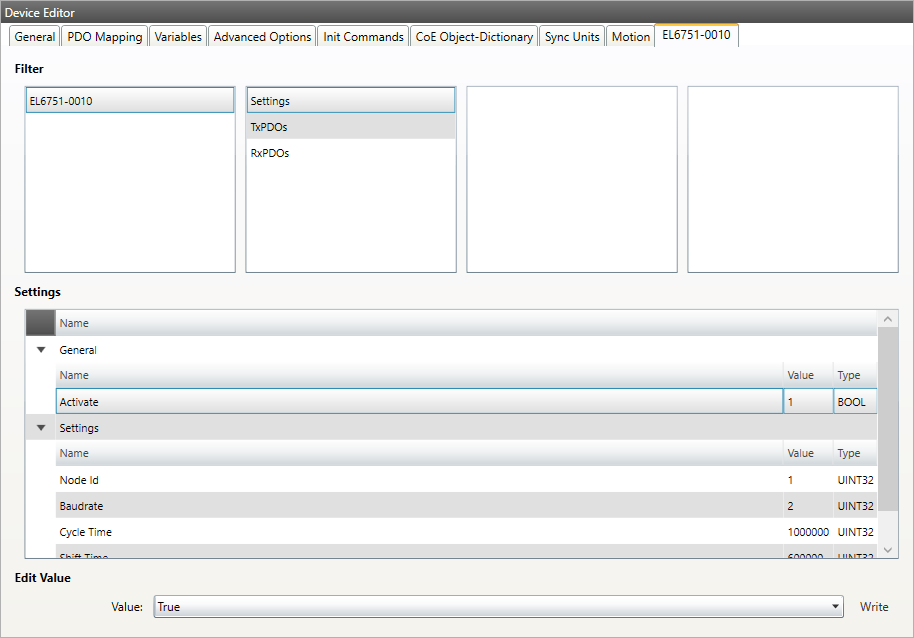
Task: Open the Motion tab
Action: point(630,37)
